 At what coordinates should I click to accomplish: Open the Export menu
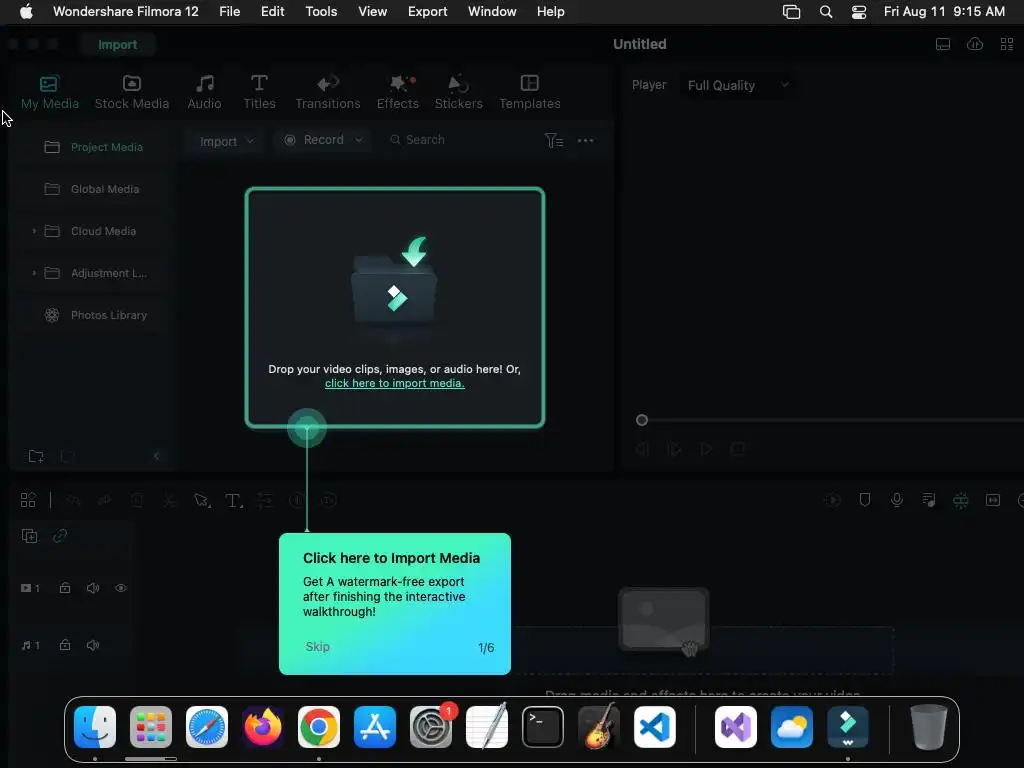point(427,12)
